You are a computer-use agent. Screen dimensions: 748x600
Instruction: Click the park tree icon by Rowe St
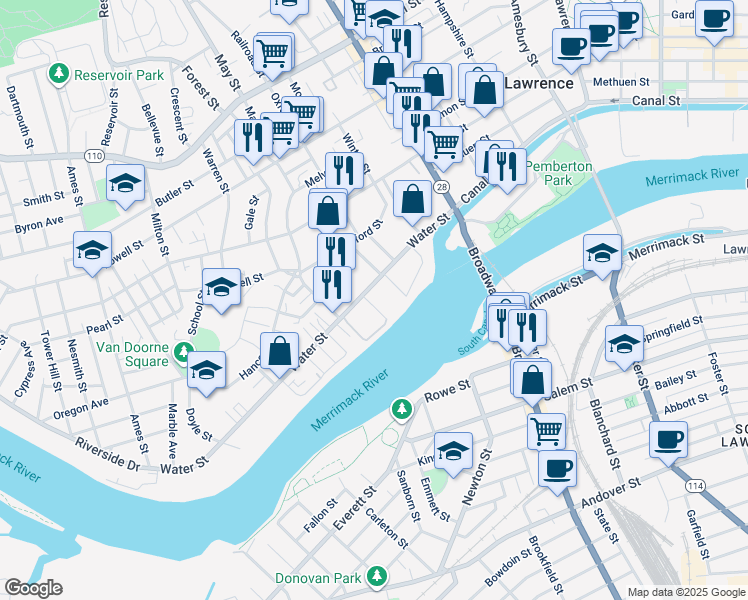pyautogui.click(x=402, y=410)
